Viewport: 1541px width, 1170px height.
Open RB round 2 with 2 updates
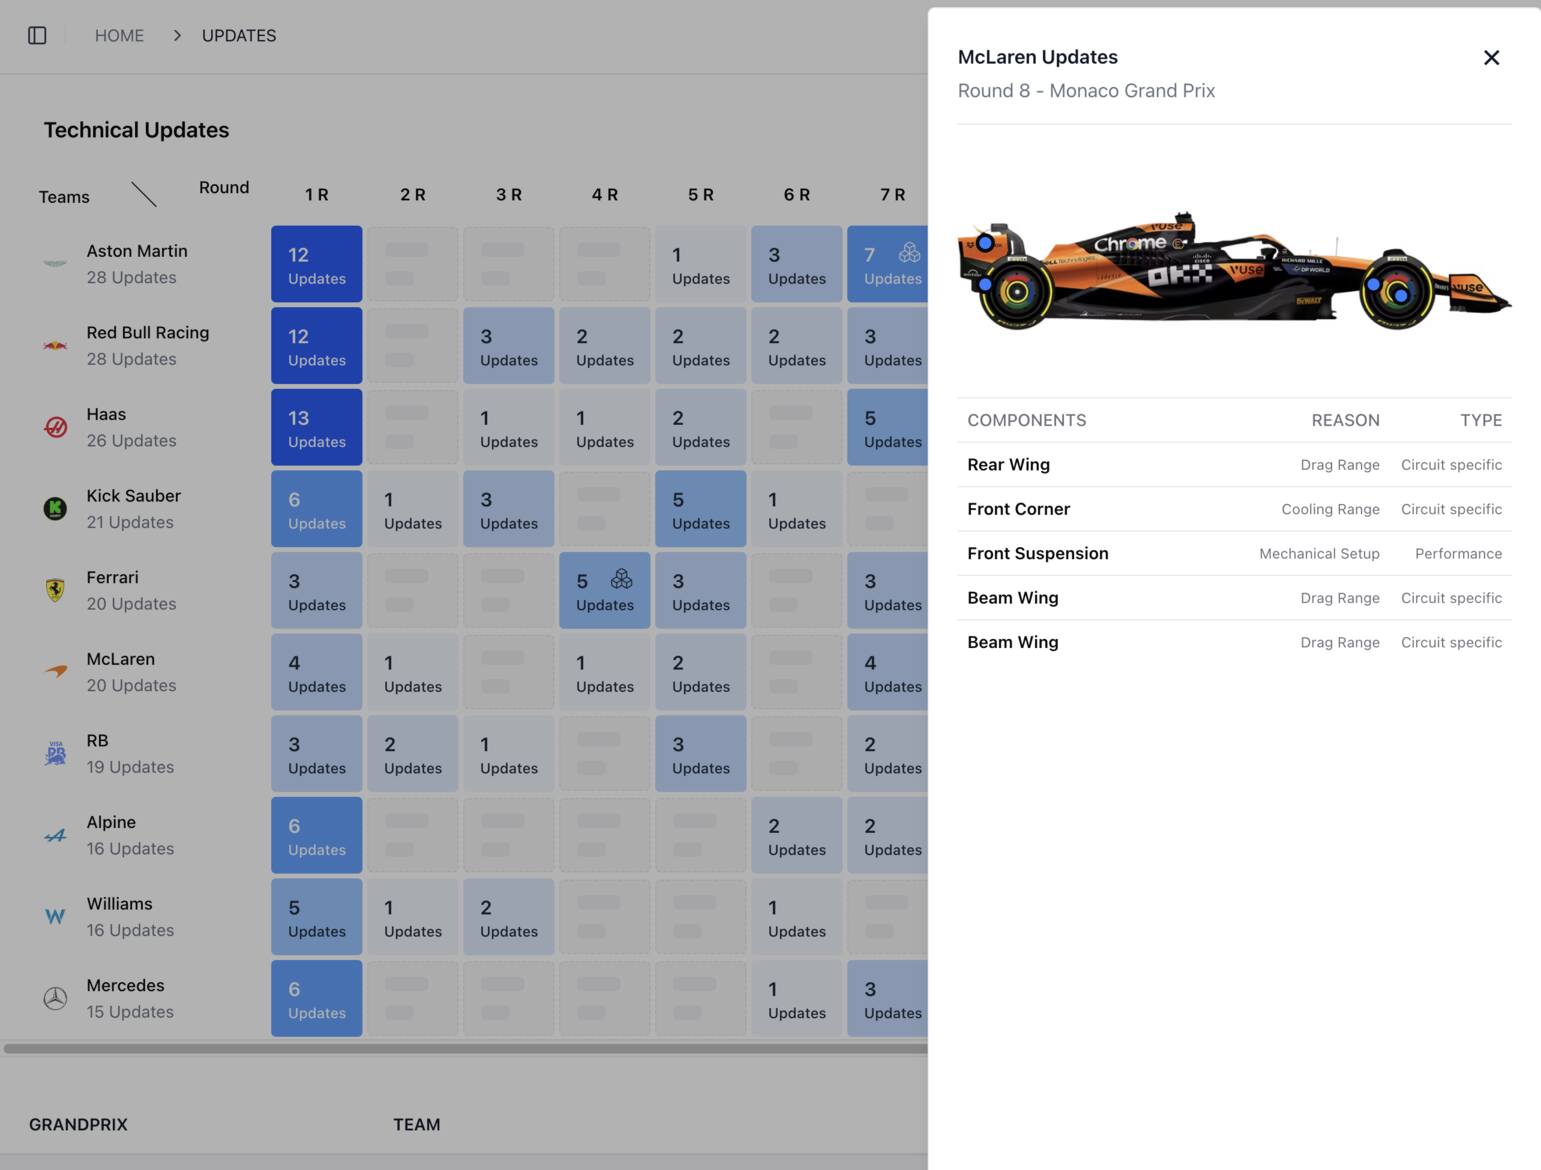click(x=413, y=753)
